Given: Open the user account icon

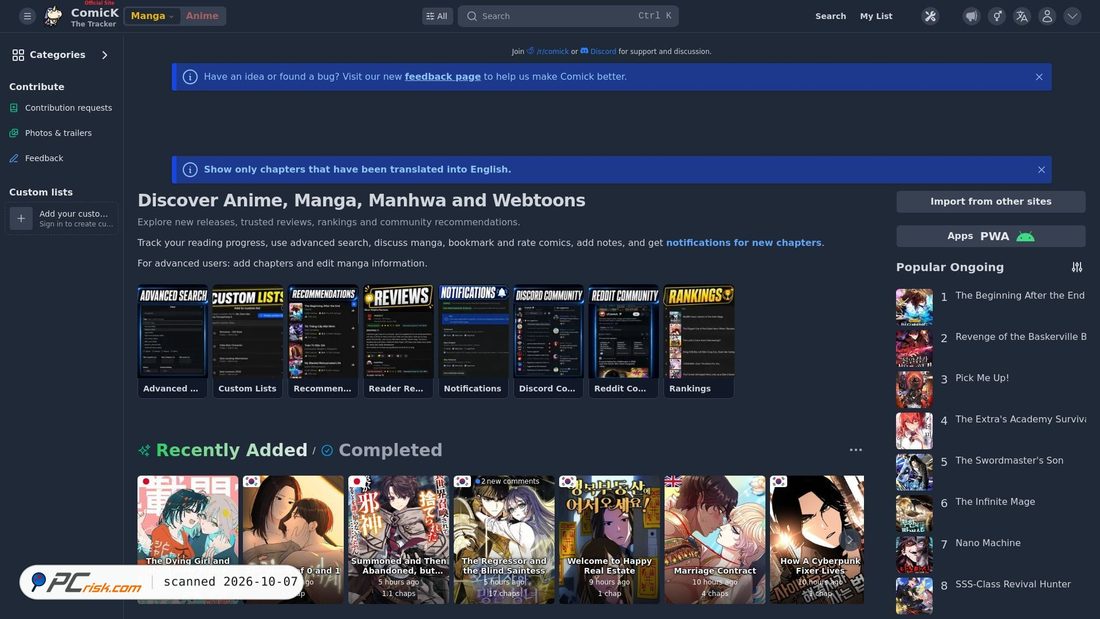Looking at the screenshot, I should coord(1047,16).
